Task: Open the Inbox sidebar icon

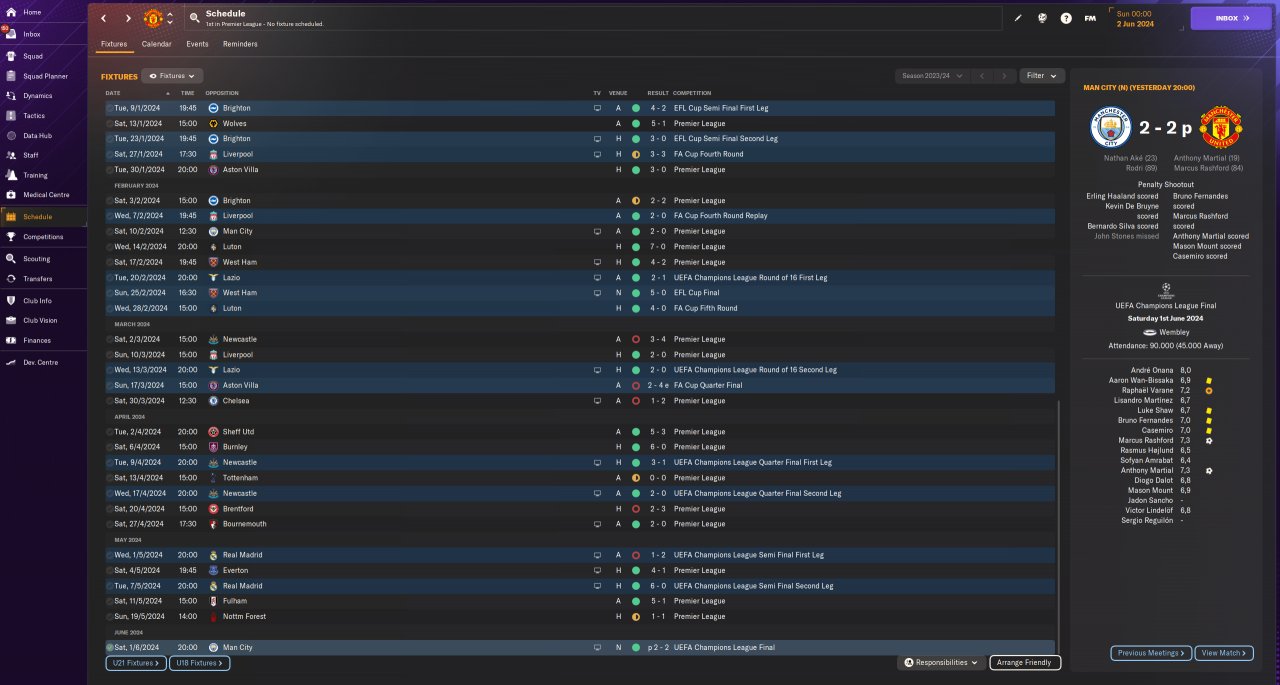Action: pos(11,33)
